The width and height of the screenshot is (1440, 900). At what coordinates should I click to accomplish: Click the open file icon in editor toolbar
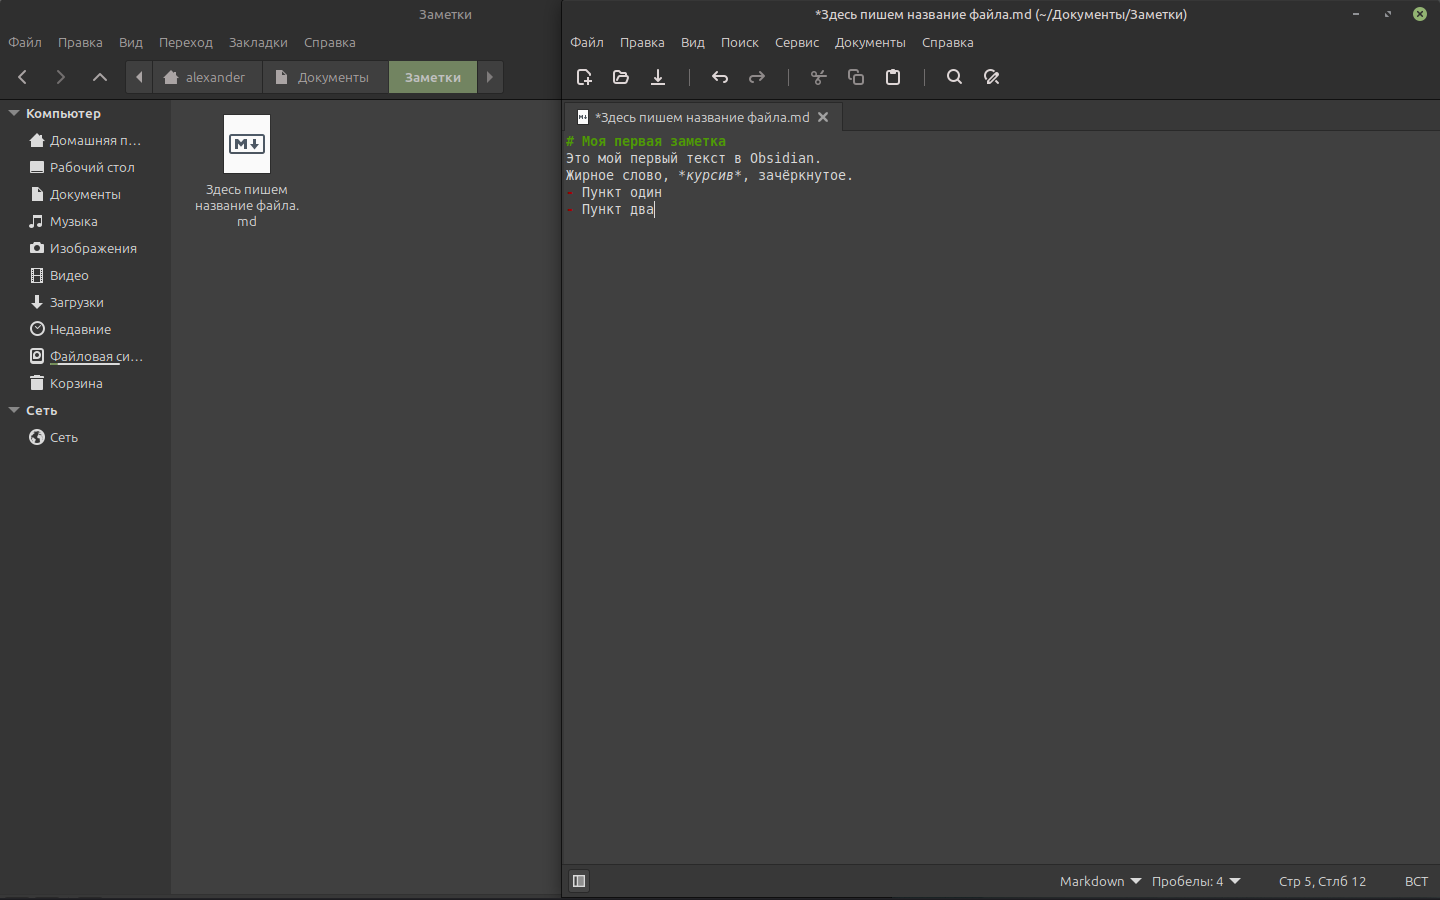click(x=621, y=77)
